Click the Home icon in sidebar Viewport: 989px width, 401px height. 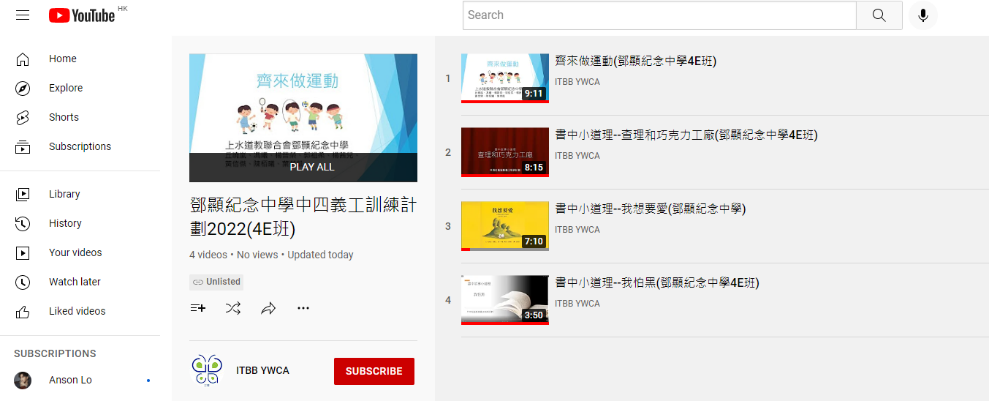(23, 59)
